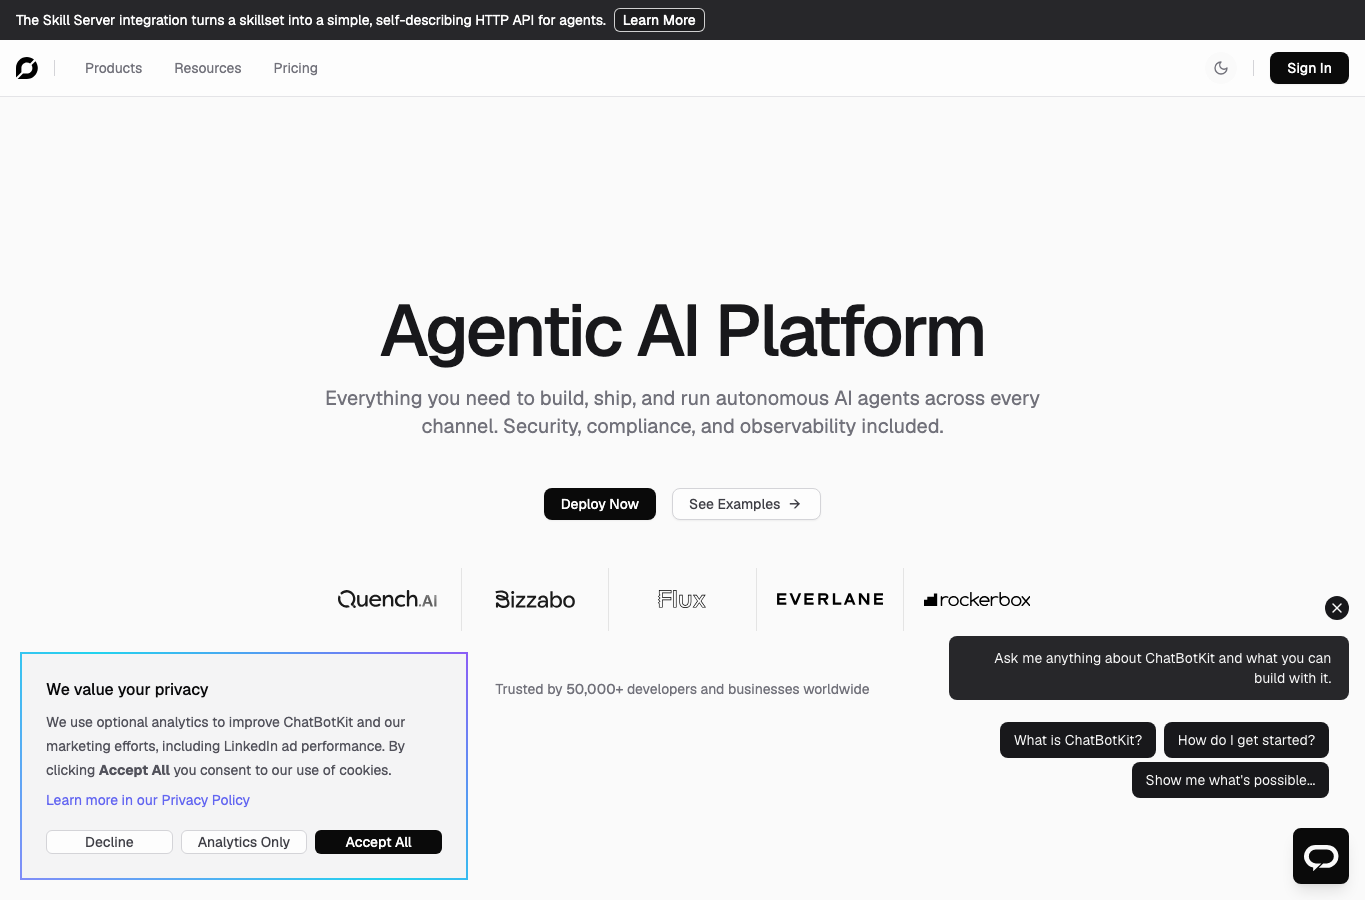1365x900 pixels.
Task: Click the Deploy Now button
Action: click(x=600, y=504)
